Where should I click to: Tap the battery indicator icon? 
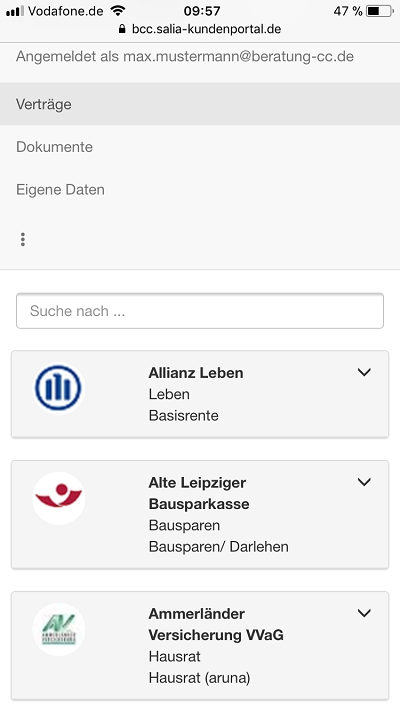380,11
